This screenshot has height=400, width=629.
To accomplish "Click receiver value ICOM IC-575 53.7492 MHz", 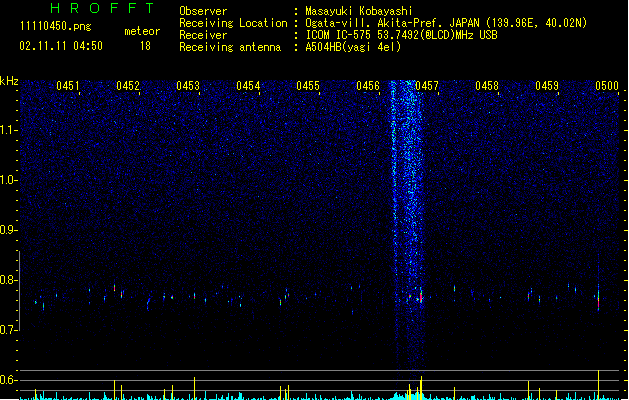I will pyautogui.click(x=401, y=35).
